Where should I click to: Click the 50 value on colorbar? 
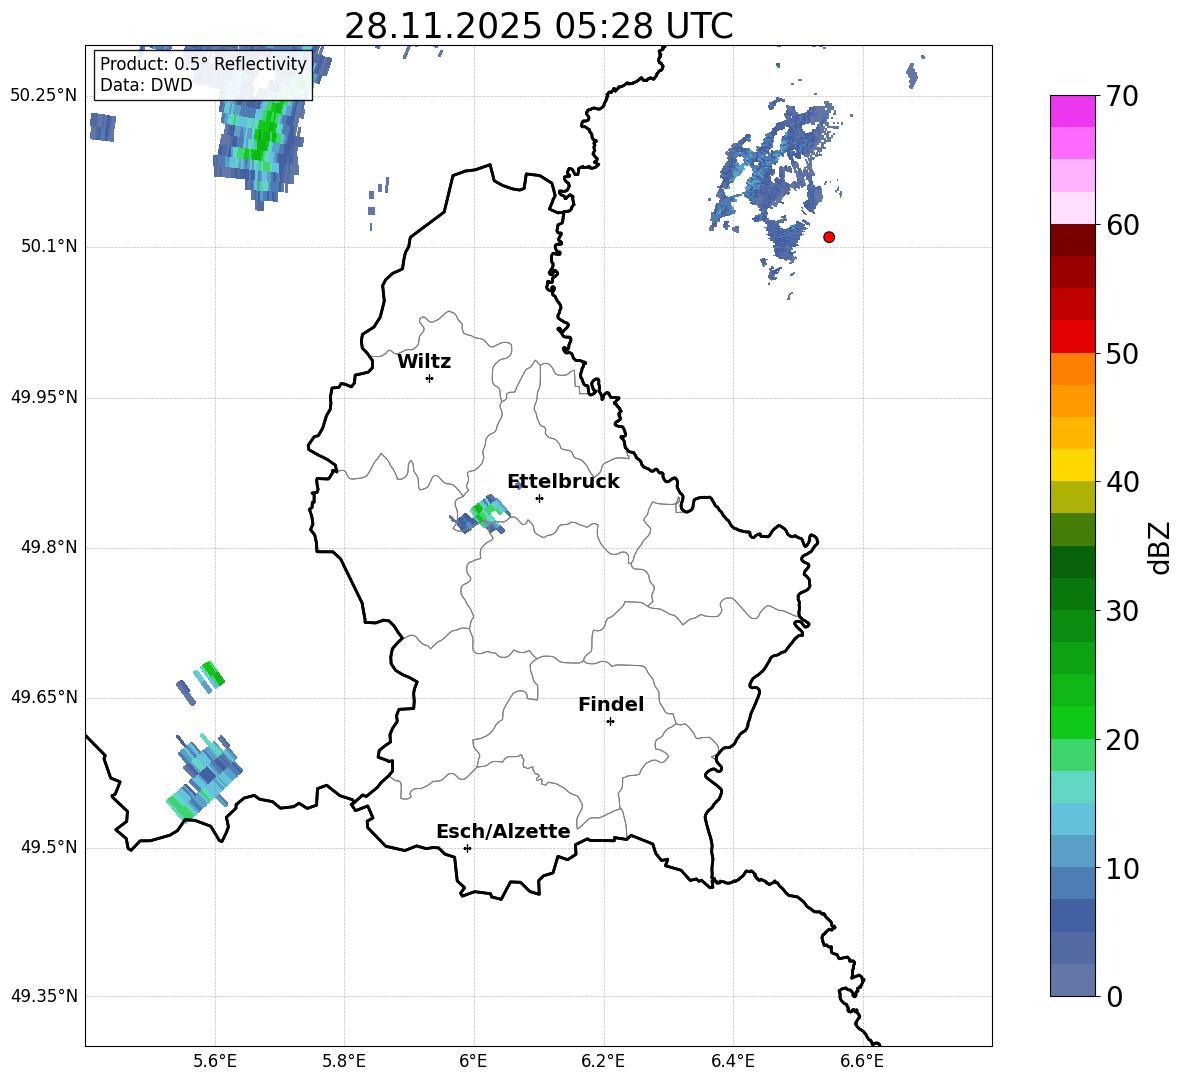(1122, 353)
